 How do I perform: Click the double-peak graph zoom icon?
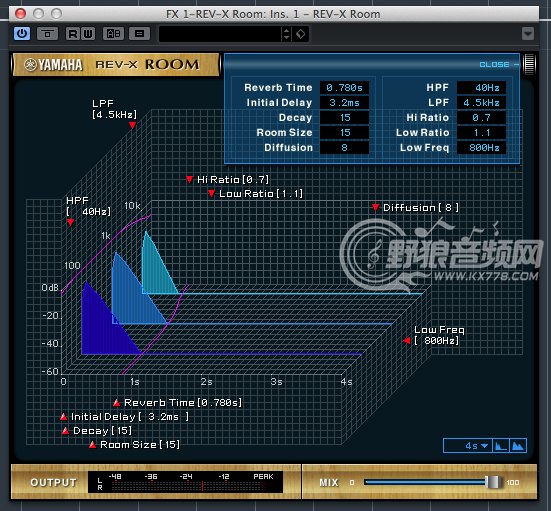[x=518, y=446]
